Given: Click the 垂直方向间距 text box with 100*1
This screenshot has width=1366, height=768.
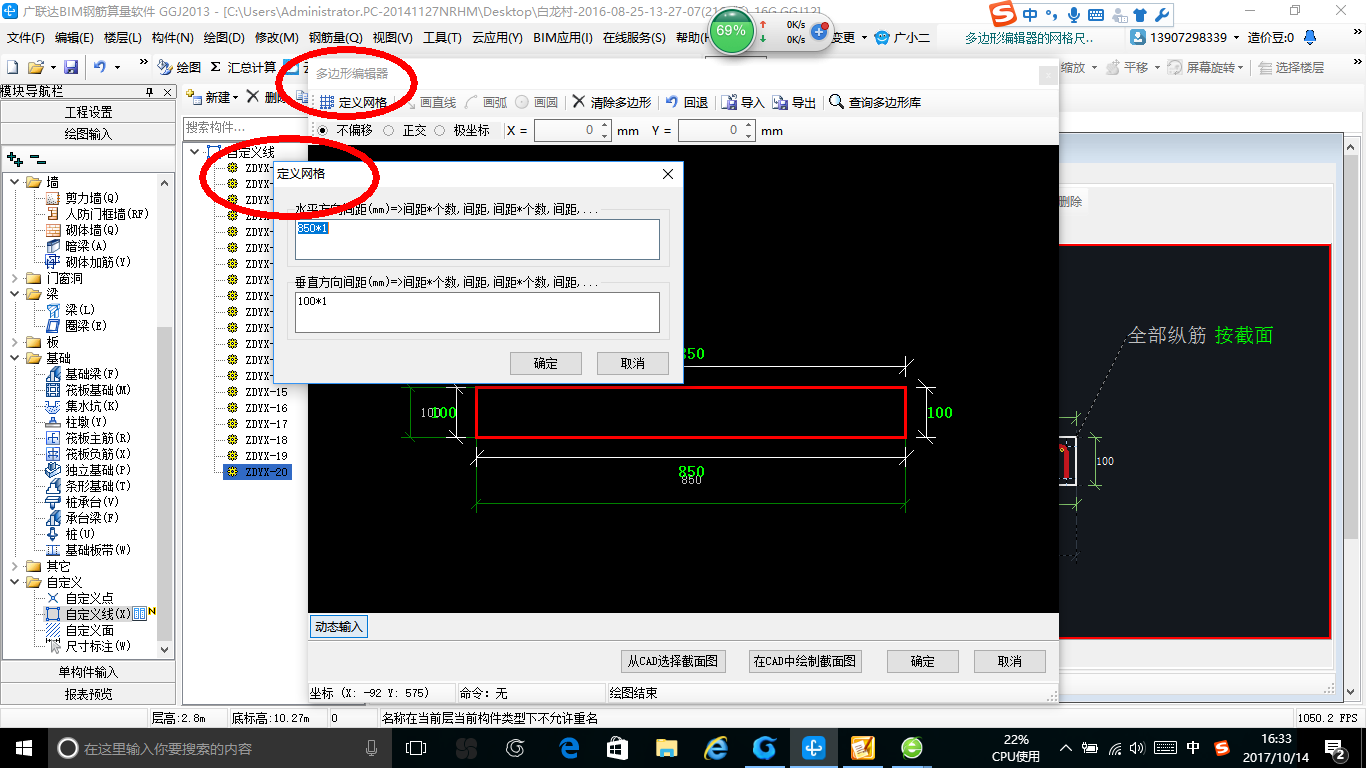Looking at the screenshot, I should (477, 312).
